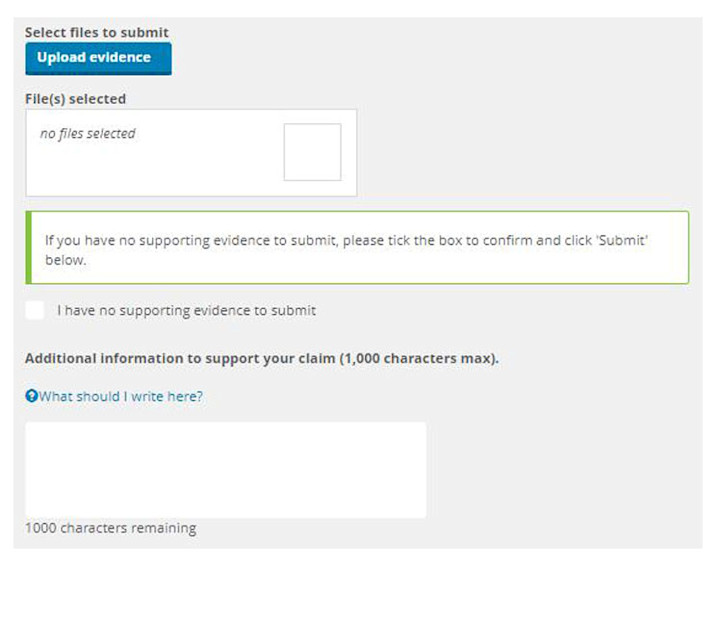Image resolution: width=720 pixels, height=643 pixels.
Task: Click the green-bordered no-evidence notice message
Action: [x=360, y=248]
